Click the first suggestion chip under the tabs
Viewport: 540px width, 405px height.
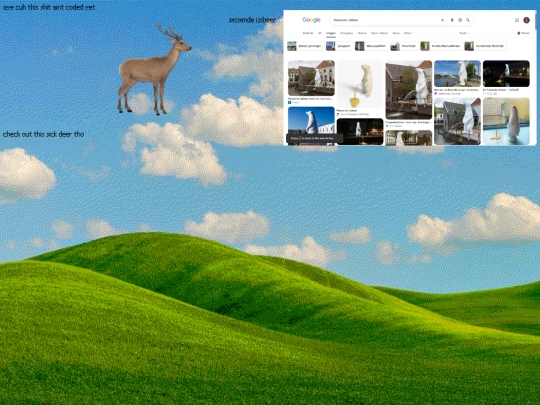[x=305, y=46]
